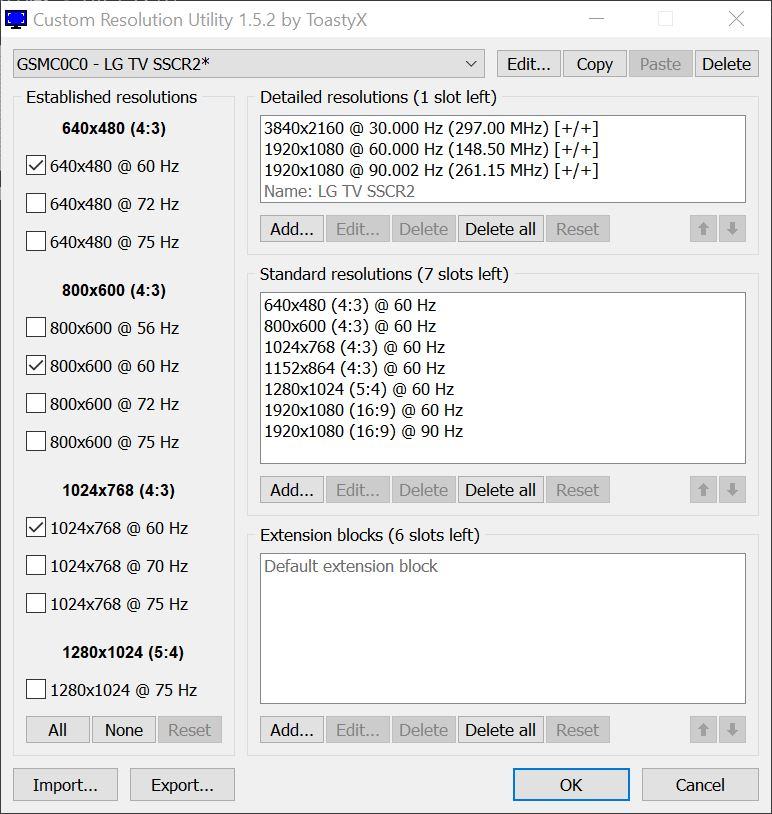772x814 pixels.
Task: Enable 1024x768 @ 70 Hz
Action: (x=36, y=565)
